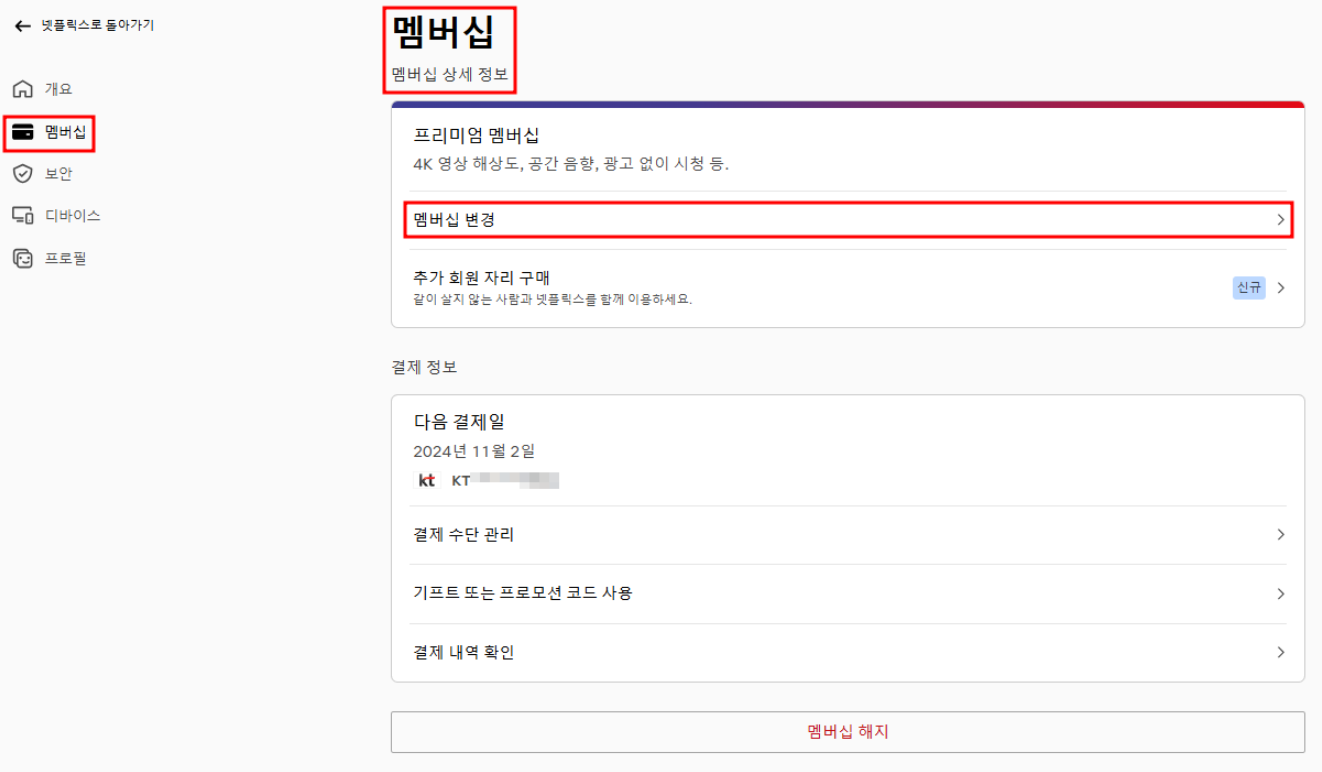Click the 멤버십 해지 button
The height and width of the screenshot is (772, 1322).
click(848, 732)
